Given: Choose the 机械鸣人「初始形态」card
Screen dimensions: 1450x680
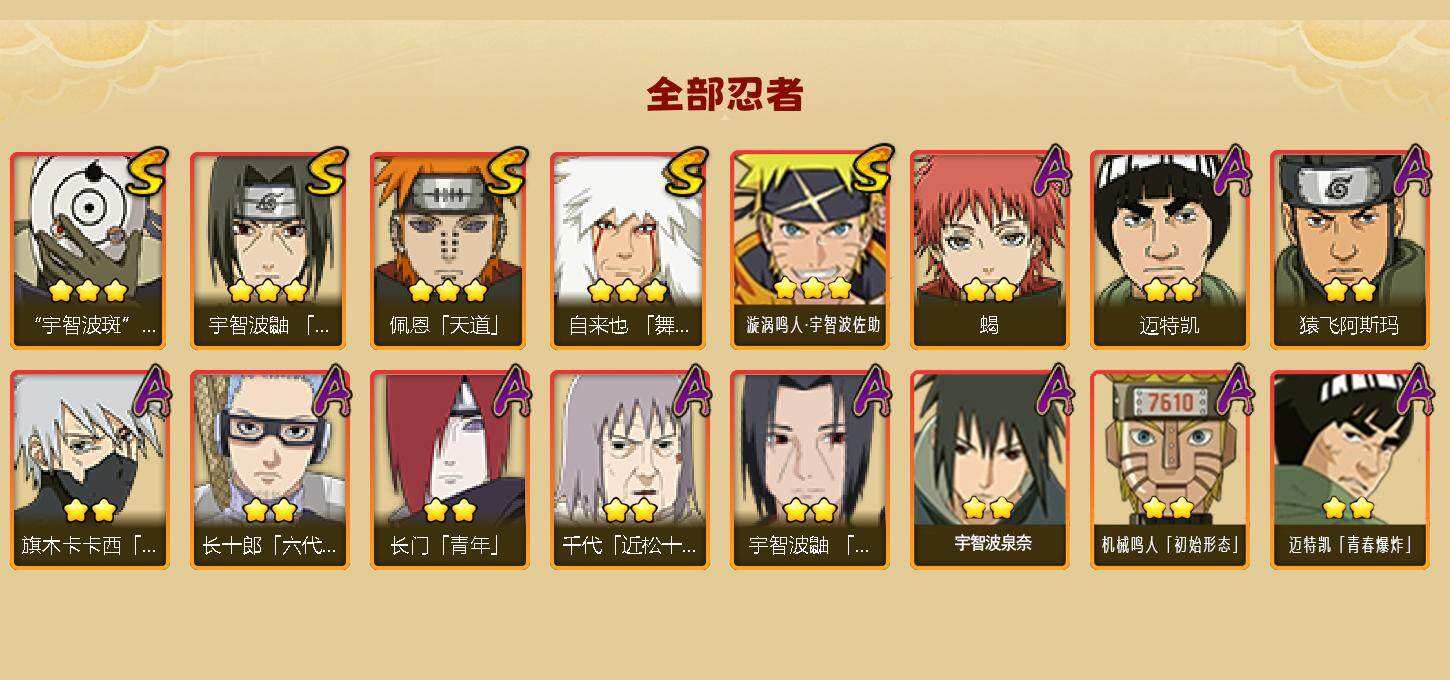Looking at the screenshot, I should point(1169,470).
